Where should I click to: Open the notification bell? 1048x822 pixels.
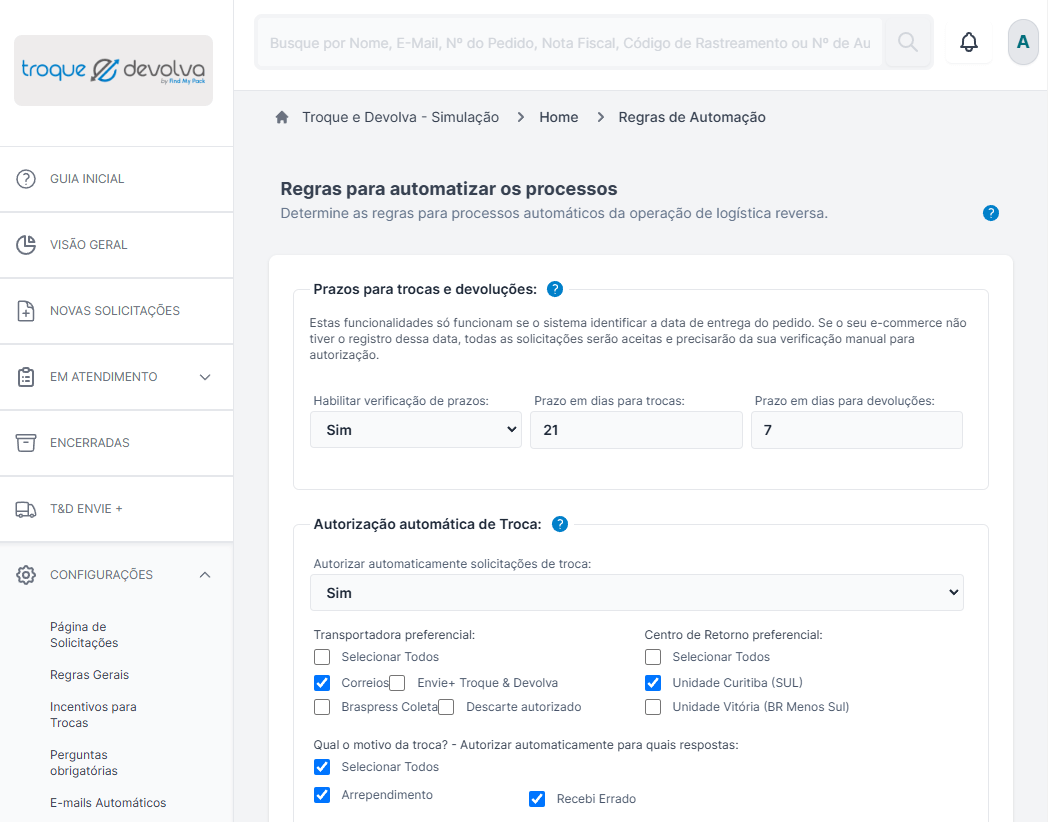(968, 42)
